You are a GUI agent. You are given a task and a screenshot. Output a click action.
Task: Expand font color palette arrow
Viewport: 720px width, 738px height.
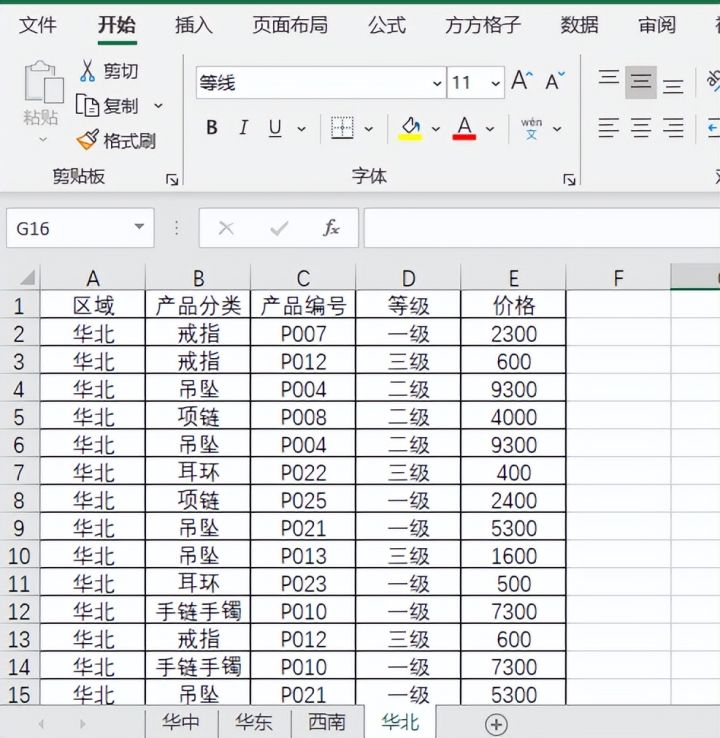click(490, 128)
